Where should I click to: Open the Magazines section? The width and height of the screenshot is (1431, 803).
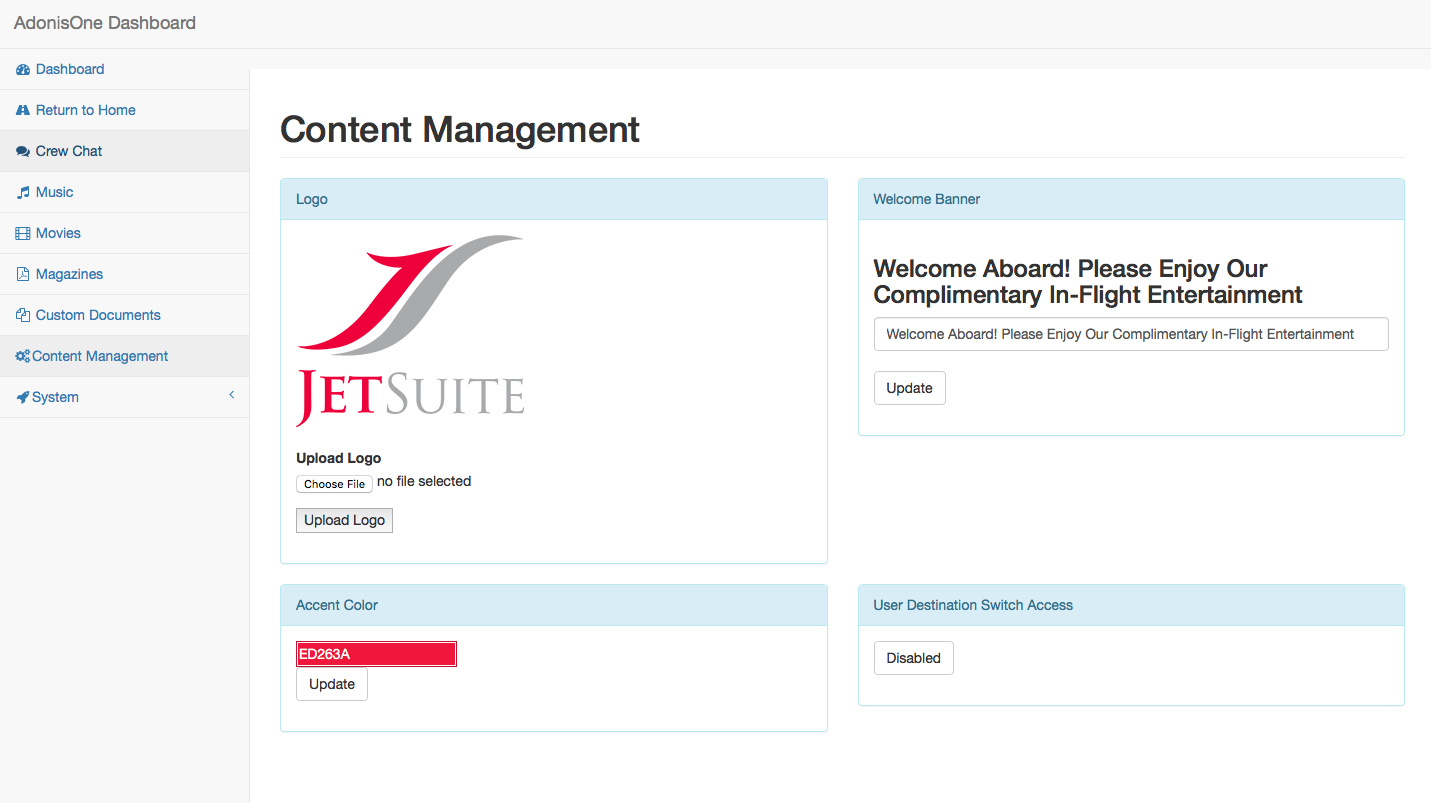tap(124, 274)
